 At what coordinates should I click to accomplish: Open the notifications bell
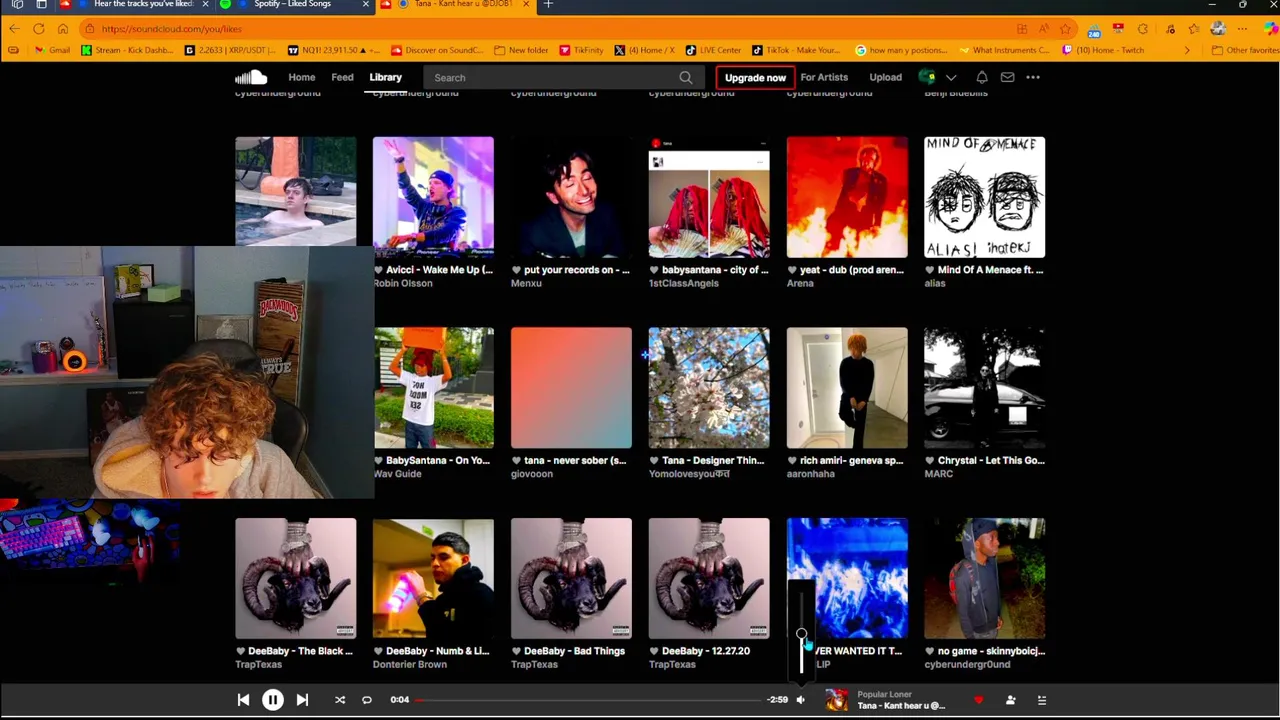tap(982, 77)
